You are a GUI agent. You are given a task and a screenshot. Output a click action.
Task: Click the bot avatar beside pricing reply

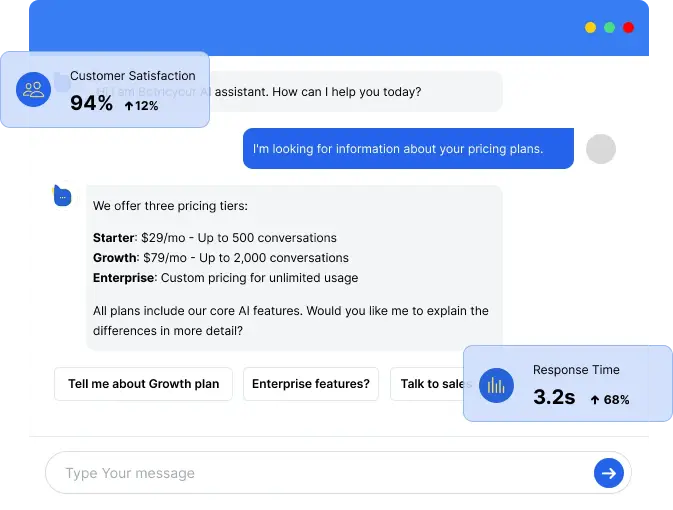(62, 196)
